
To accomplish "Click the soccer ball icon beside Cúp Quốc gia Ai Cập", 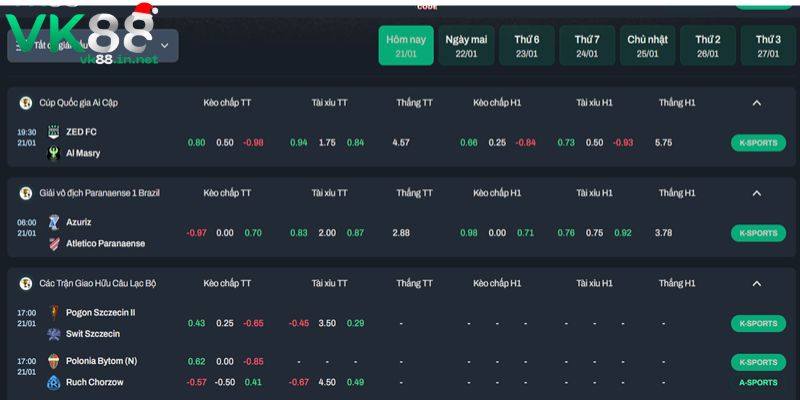I will [26, 103].
